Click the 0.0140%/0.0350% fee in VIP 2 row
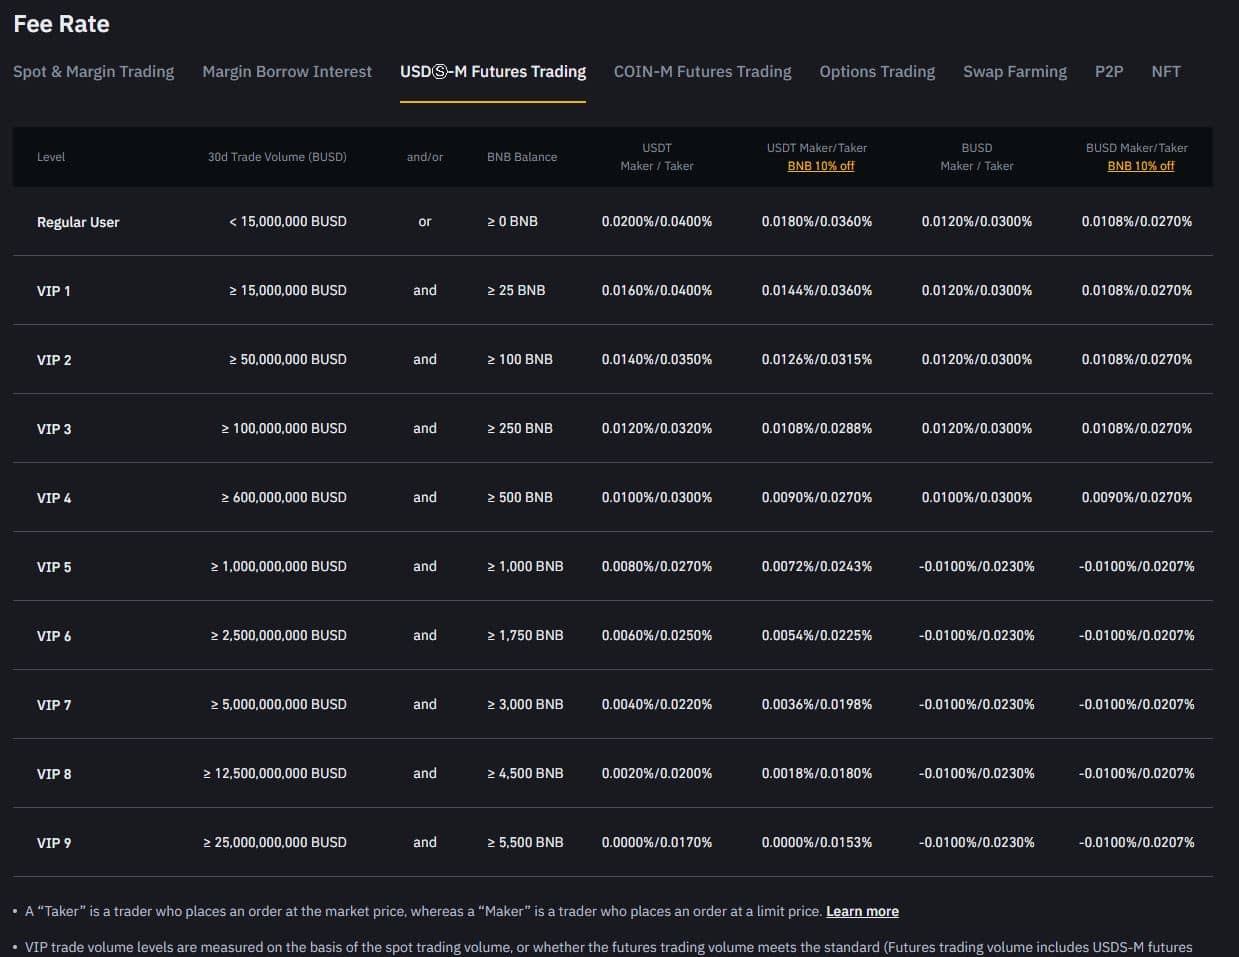 [x=657, y=359]
